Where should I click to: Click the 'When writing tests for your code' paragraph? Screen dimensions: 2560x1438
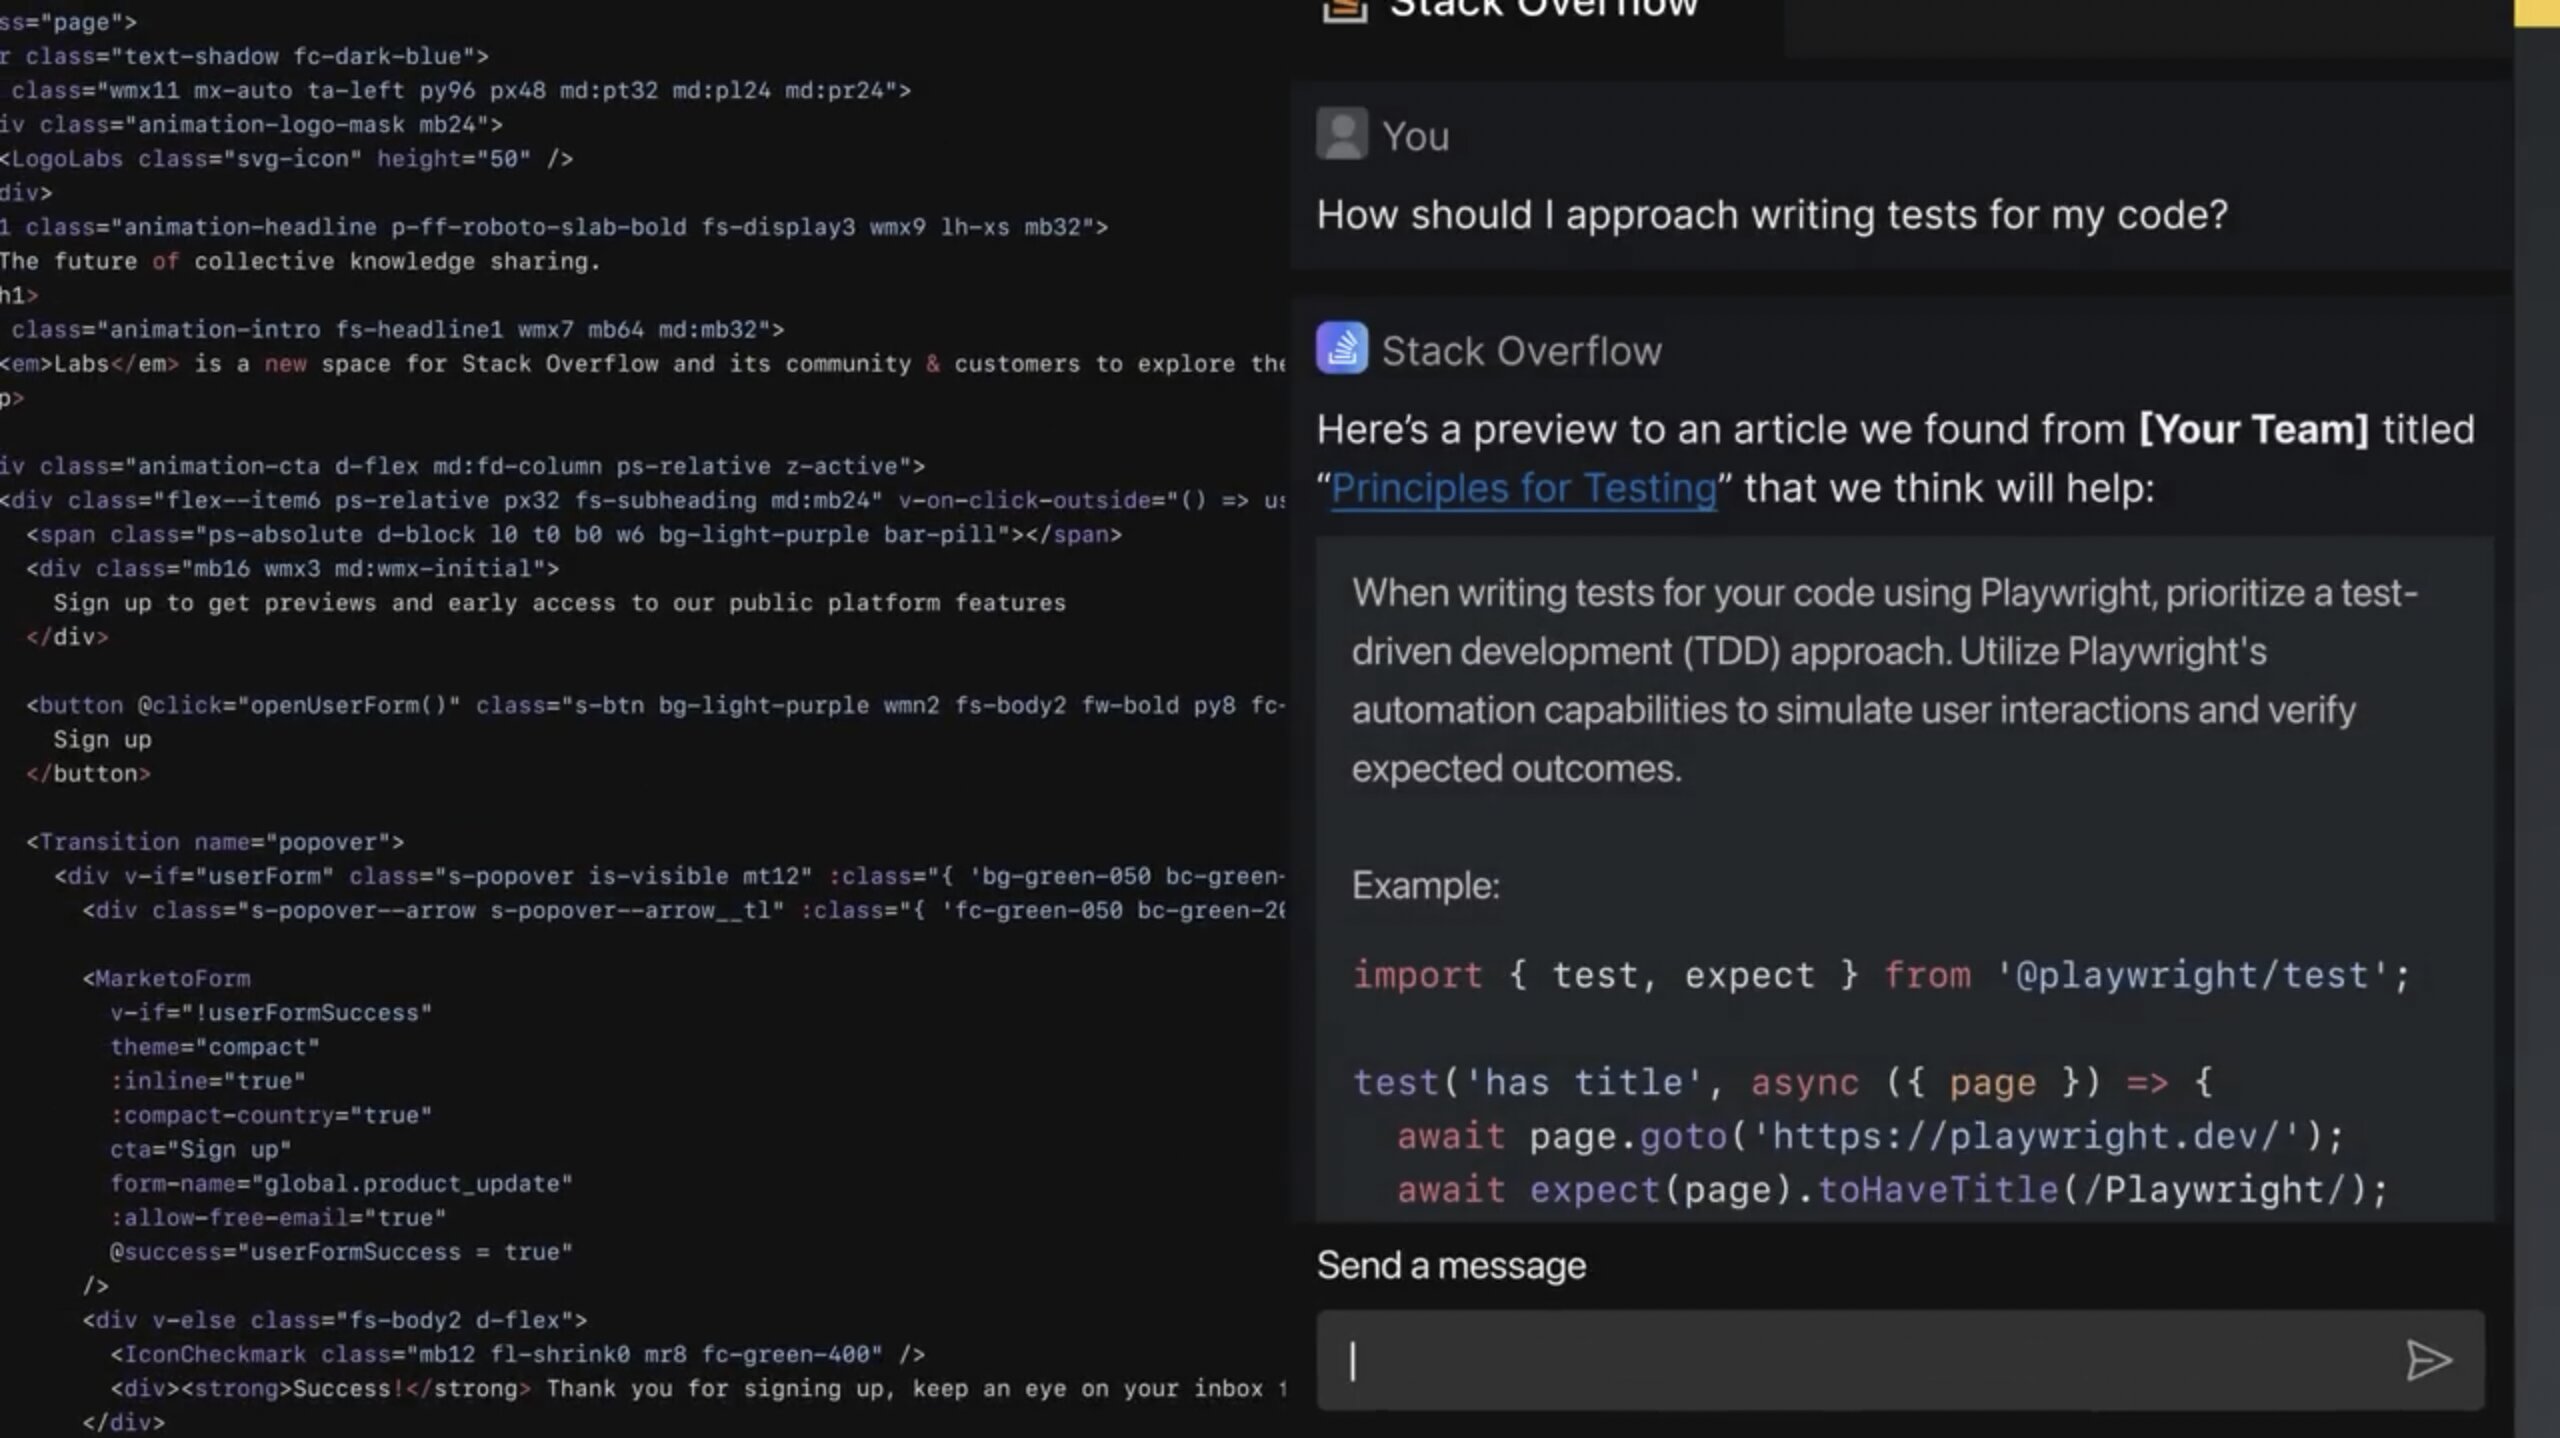pos(1885,680)
